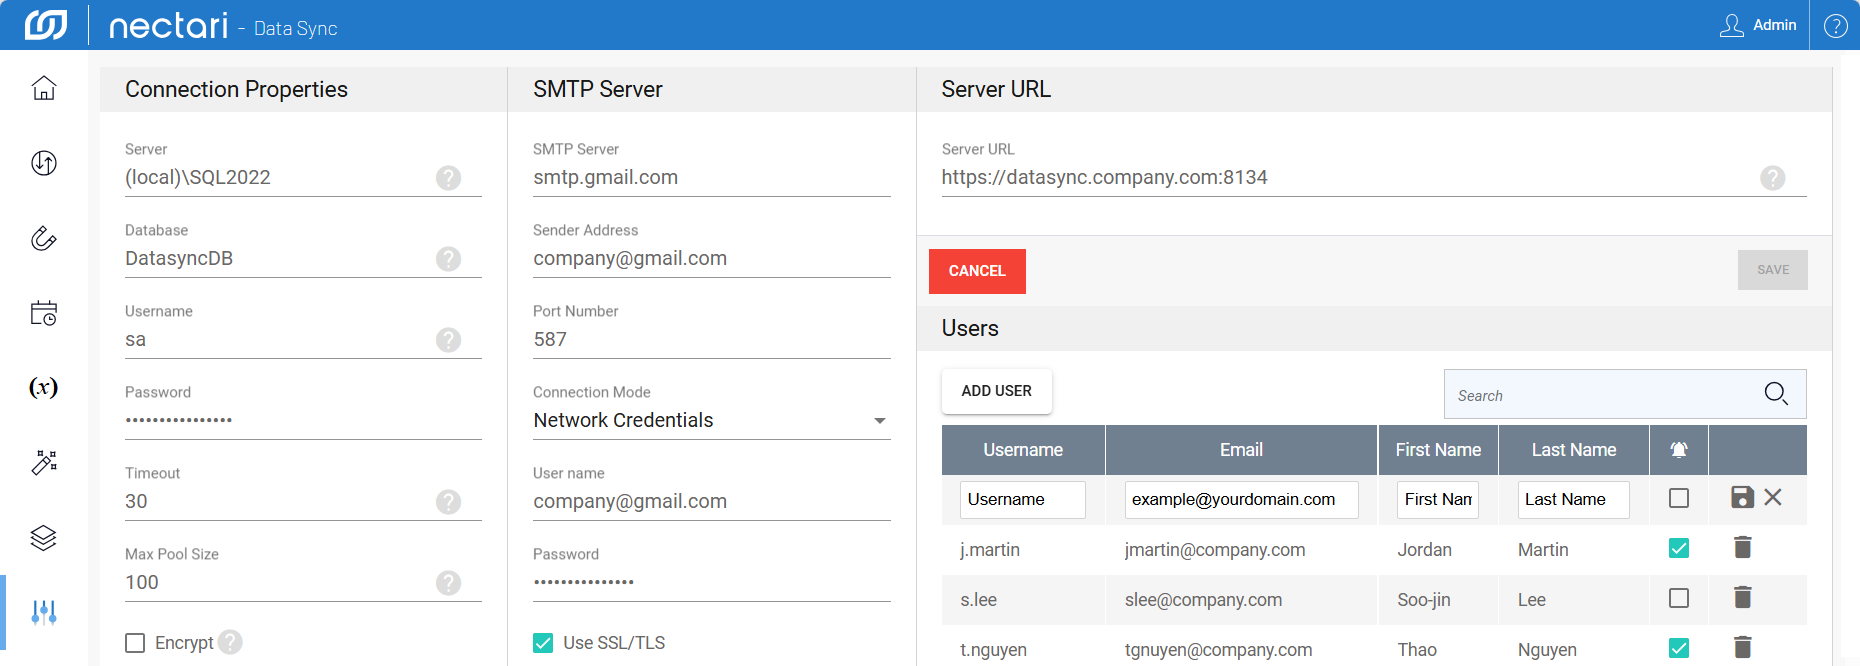This screenshot has width=1860, height=666.
Task: Save the new user row
Action: pyautogui.click(x=1742, y=497)
